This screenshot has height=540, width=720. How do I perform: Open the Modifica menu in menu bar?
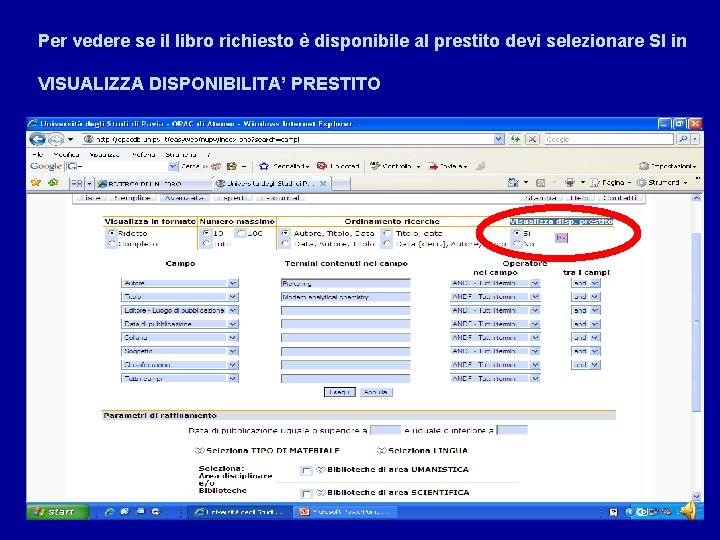tap(66, 155)
